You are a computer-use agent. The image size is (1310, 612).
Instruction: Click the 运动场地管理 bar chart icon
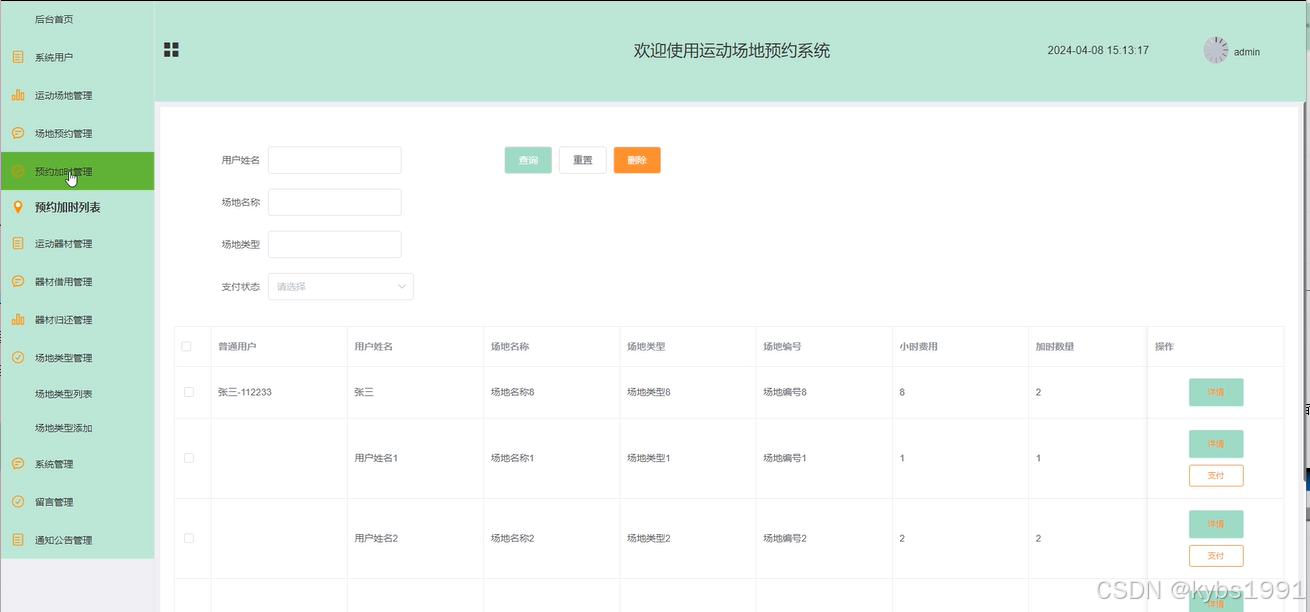(18, 95)
